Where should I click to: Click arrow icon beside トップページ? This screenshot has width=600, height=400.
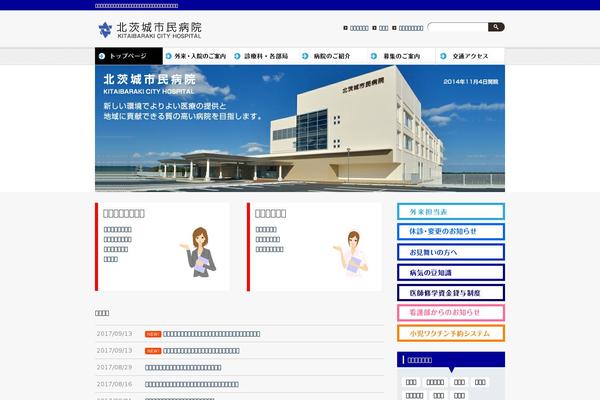[102, 56]
